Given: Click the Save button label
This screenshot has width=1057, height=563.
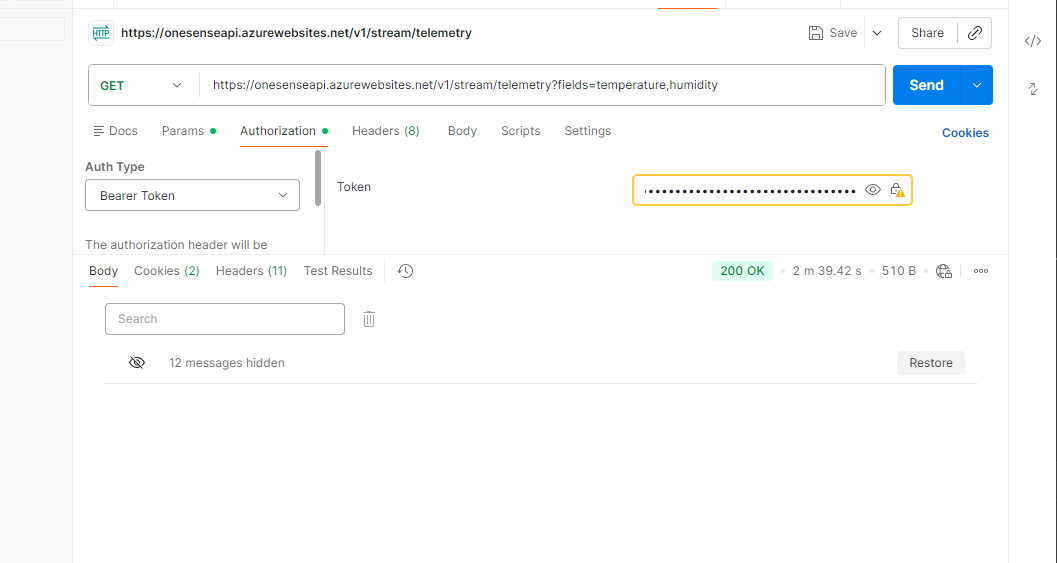Looking at the screenshot, I should click(843, 33).
